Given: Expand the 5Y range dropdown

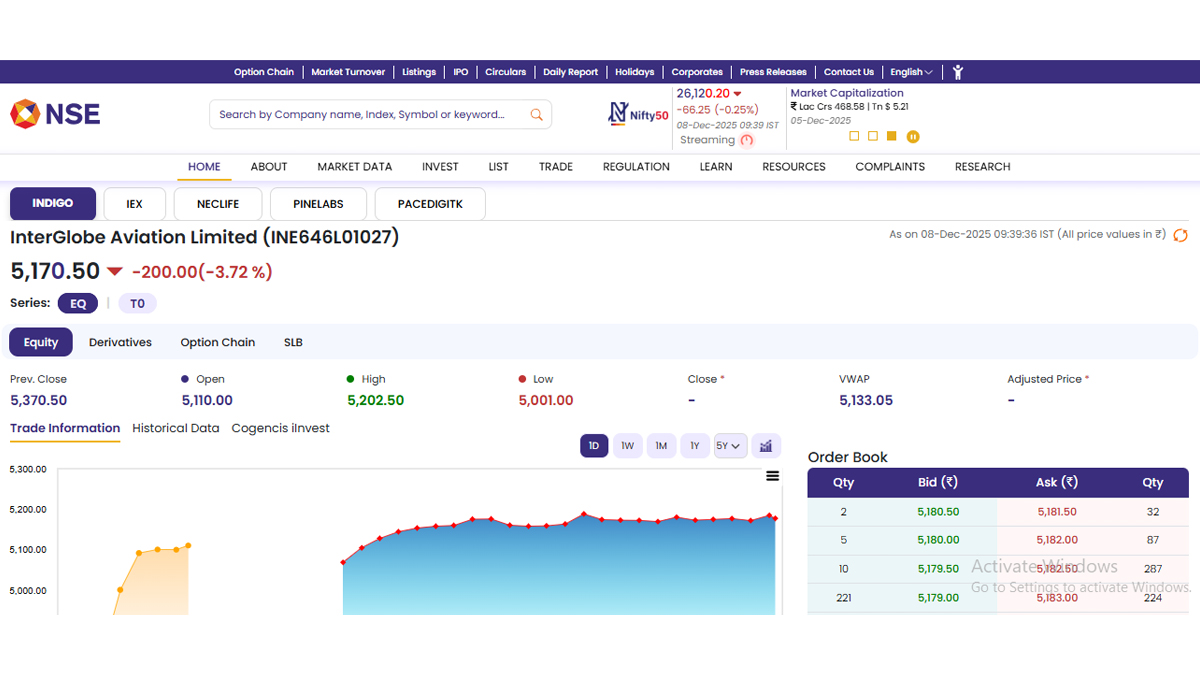Looking at the screenshot, I should click(x=730, y=446).
